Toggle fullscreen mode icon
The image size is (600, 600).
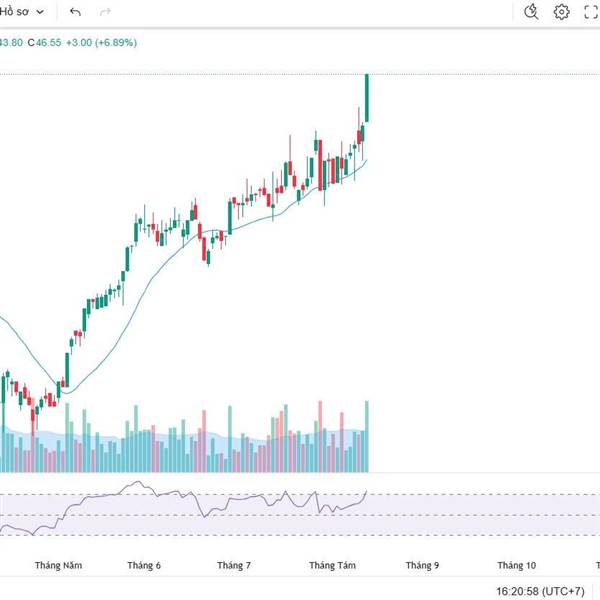coord(591,12)
